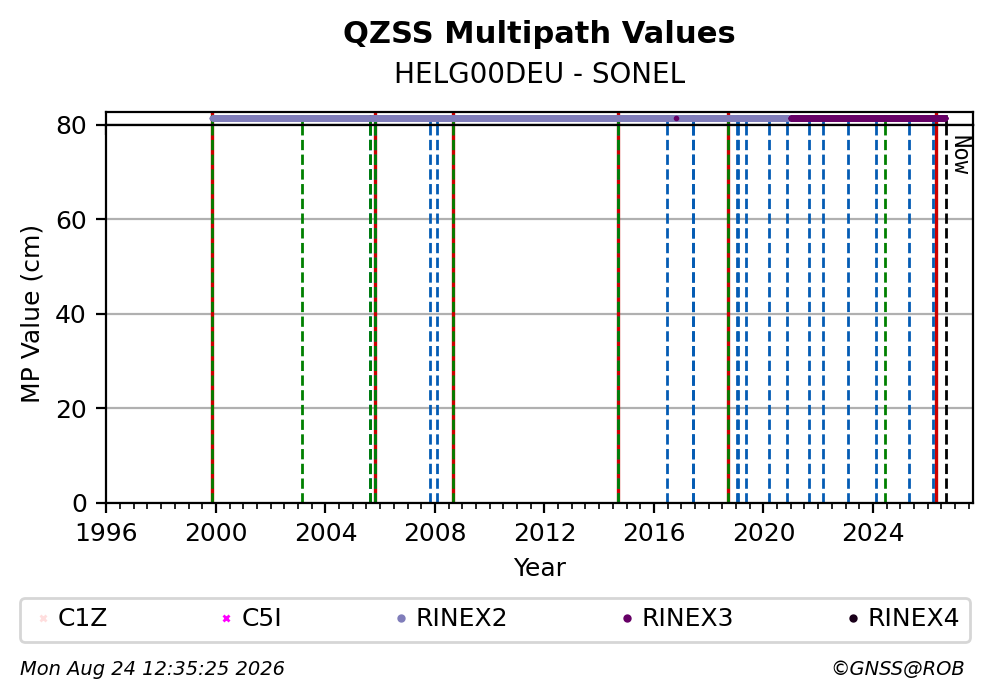Click the lavender RINEX2 legend dot
This screenshot has width=992, height=699.
[401, 619]
